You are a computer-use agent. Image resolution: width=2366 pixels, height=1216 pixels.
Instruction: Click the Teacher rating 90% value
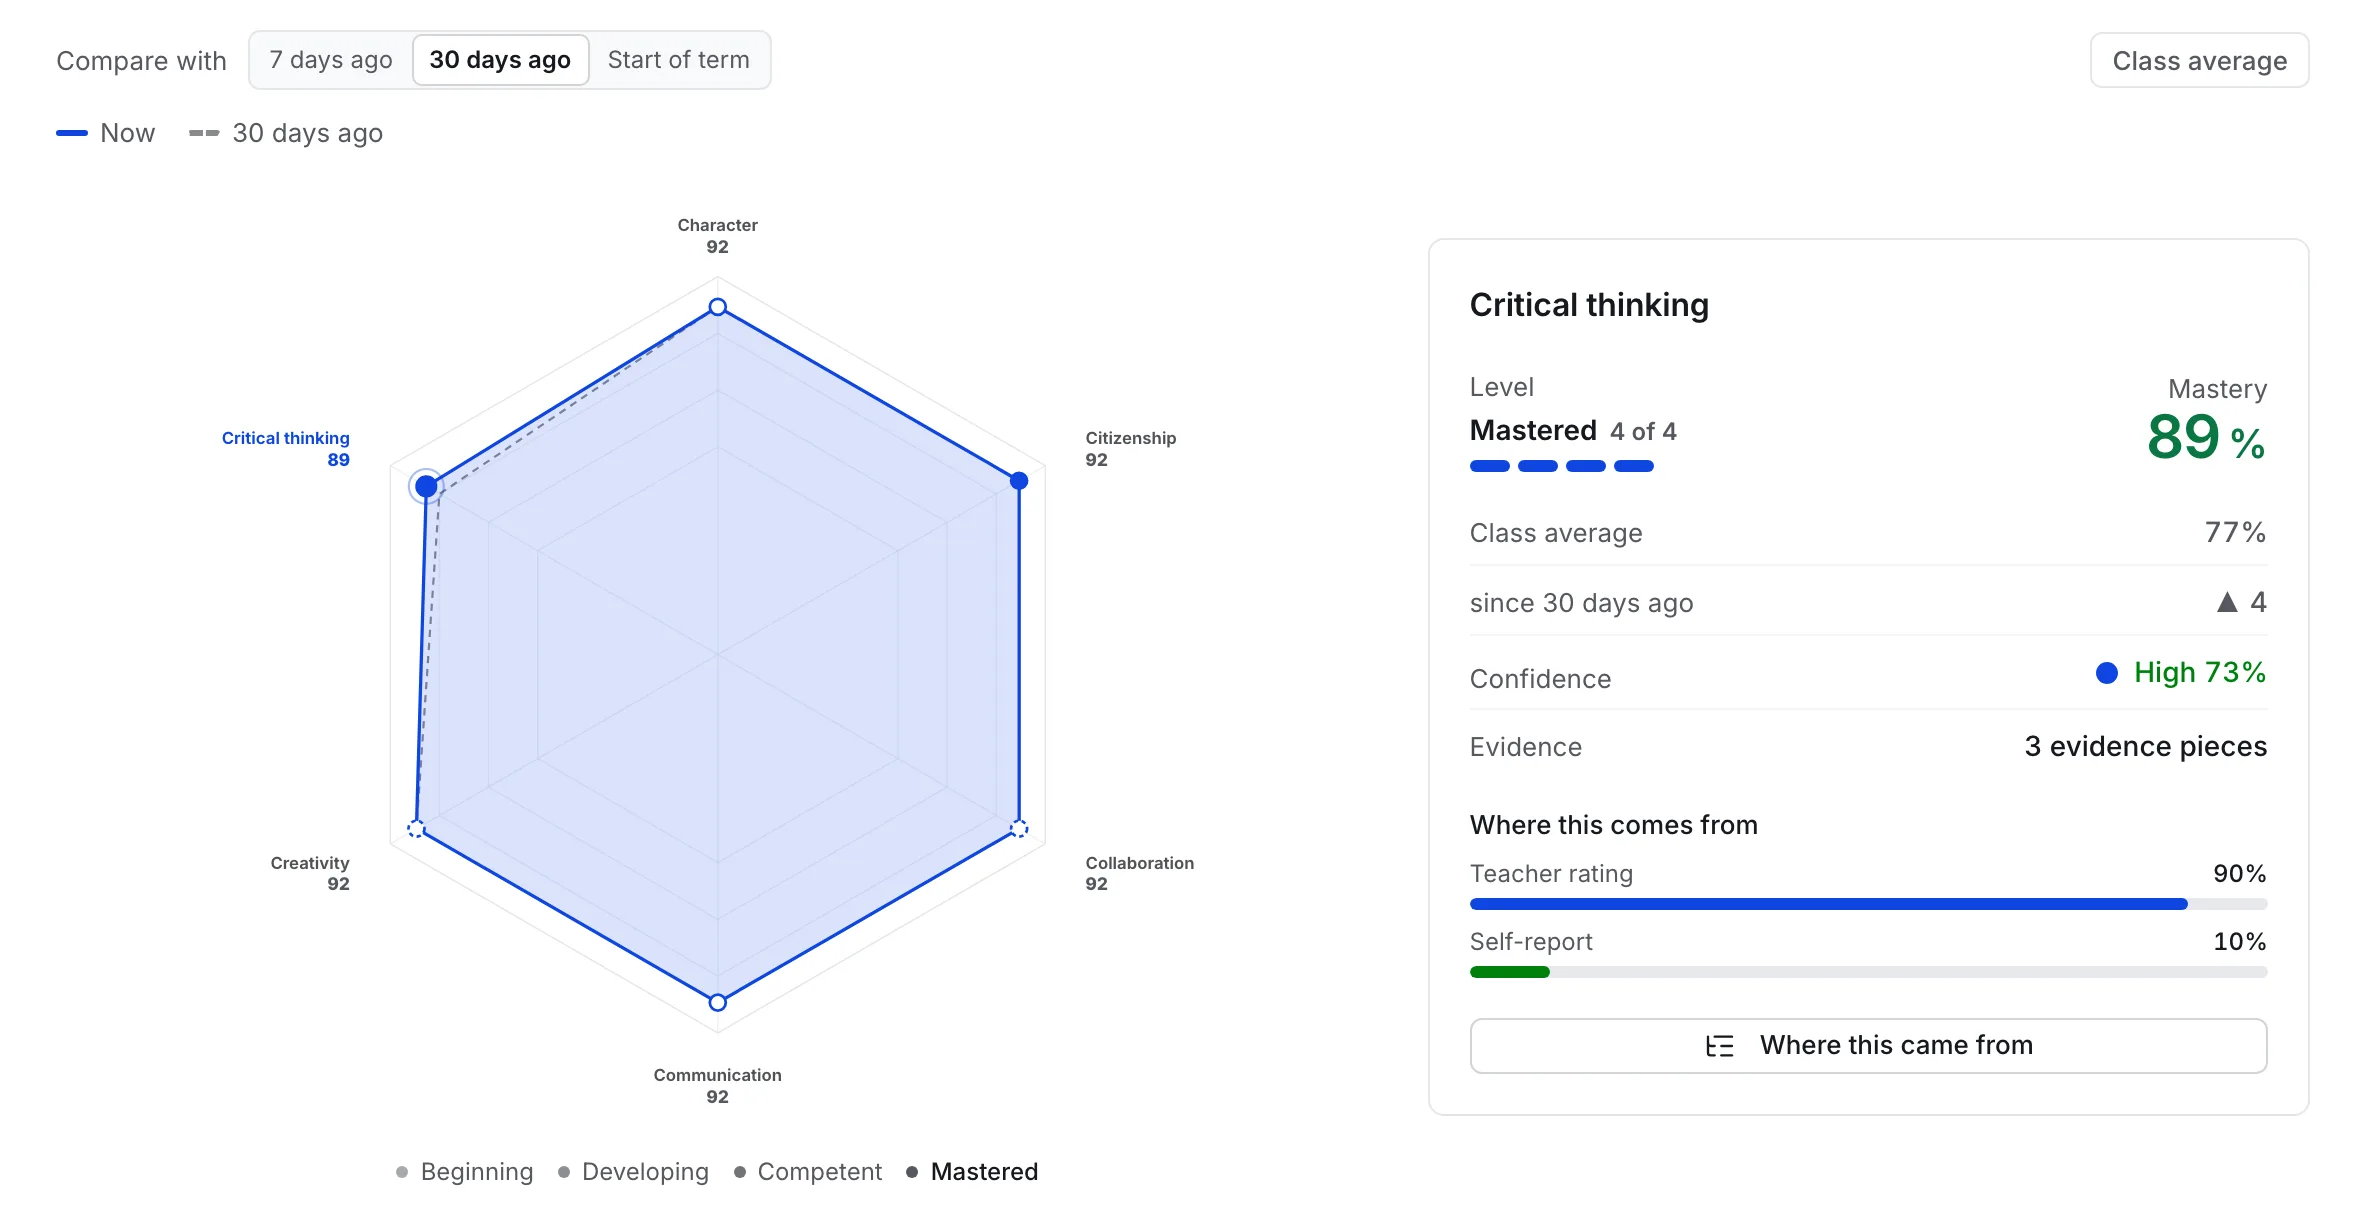2240,874
